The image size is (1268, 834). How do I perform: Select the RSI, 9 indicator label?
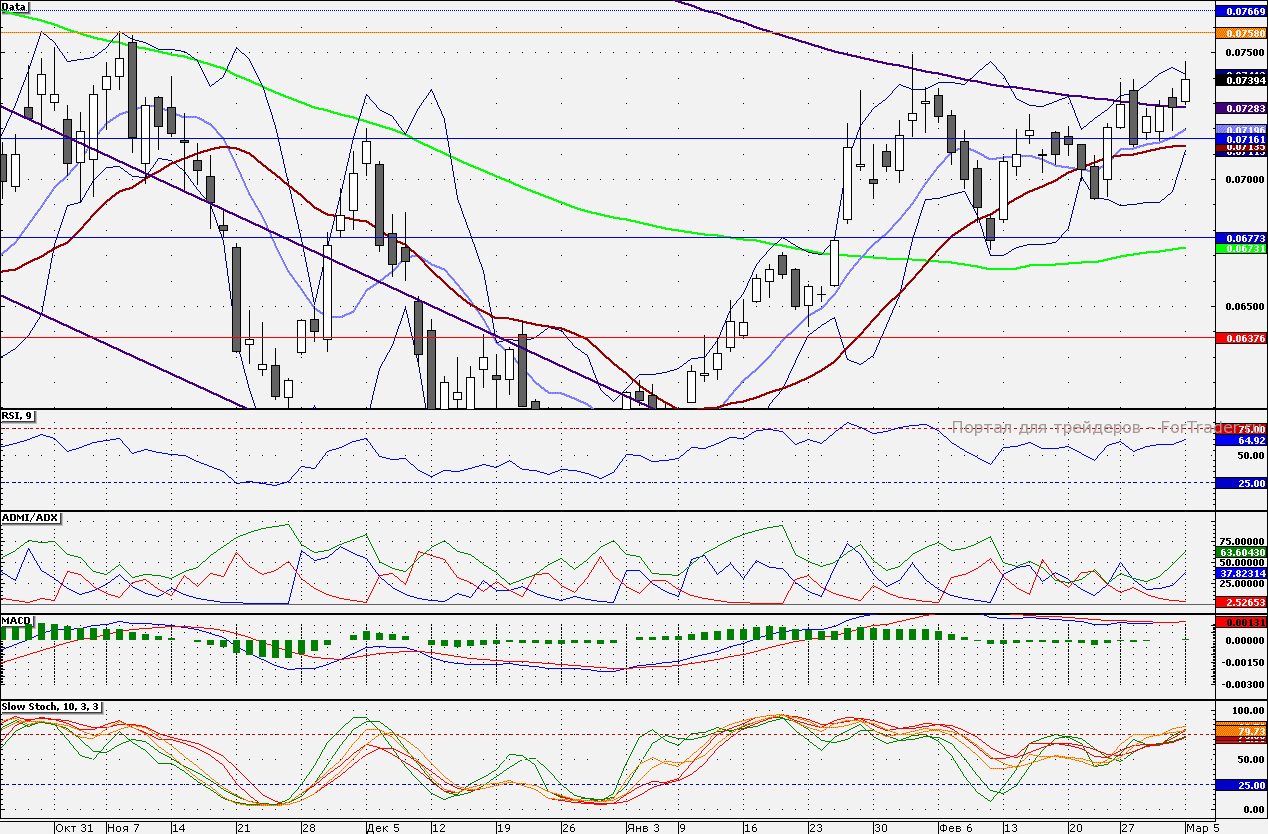pos(18,416)
